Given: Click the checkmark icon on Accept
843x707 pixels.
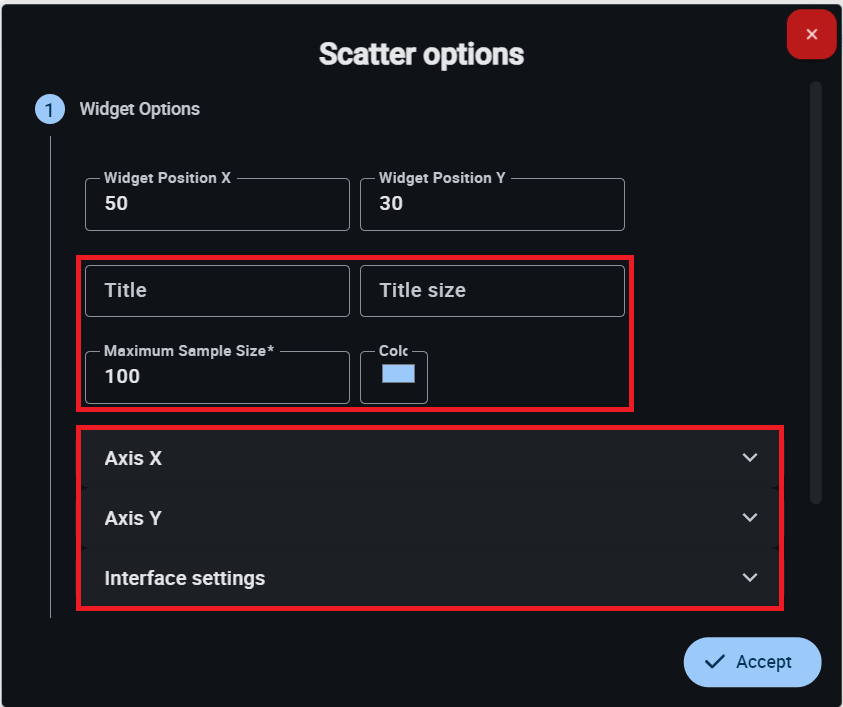Looking at the screenshot, I should coord(714,662).
